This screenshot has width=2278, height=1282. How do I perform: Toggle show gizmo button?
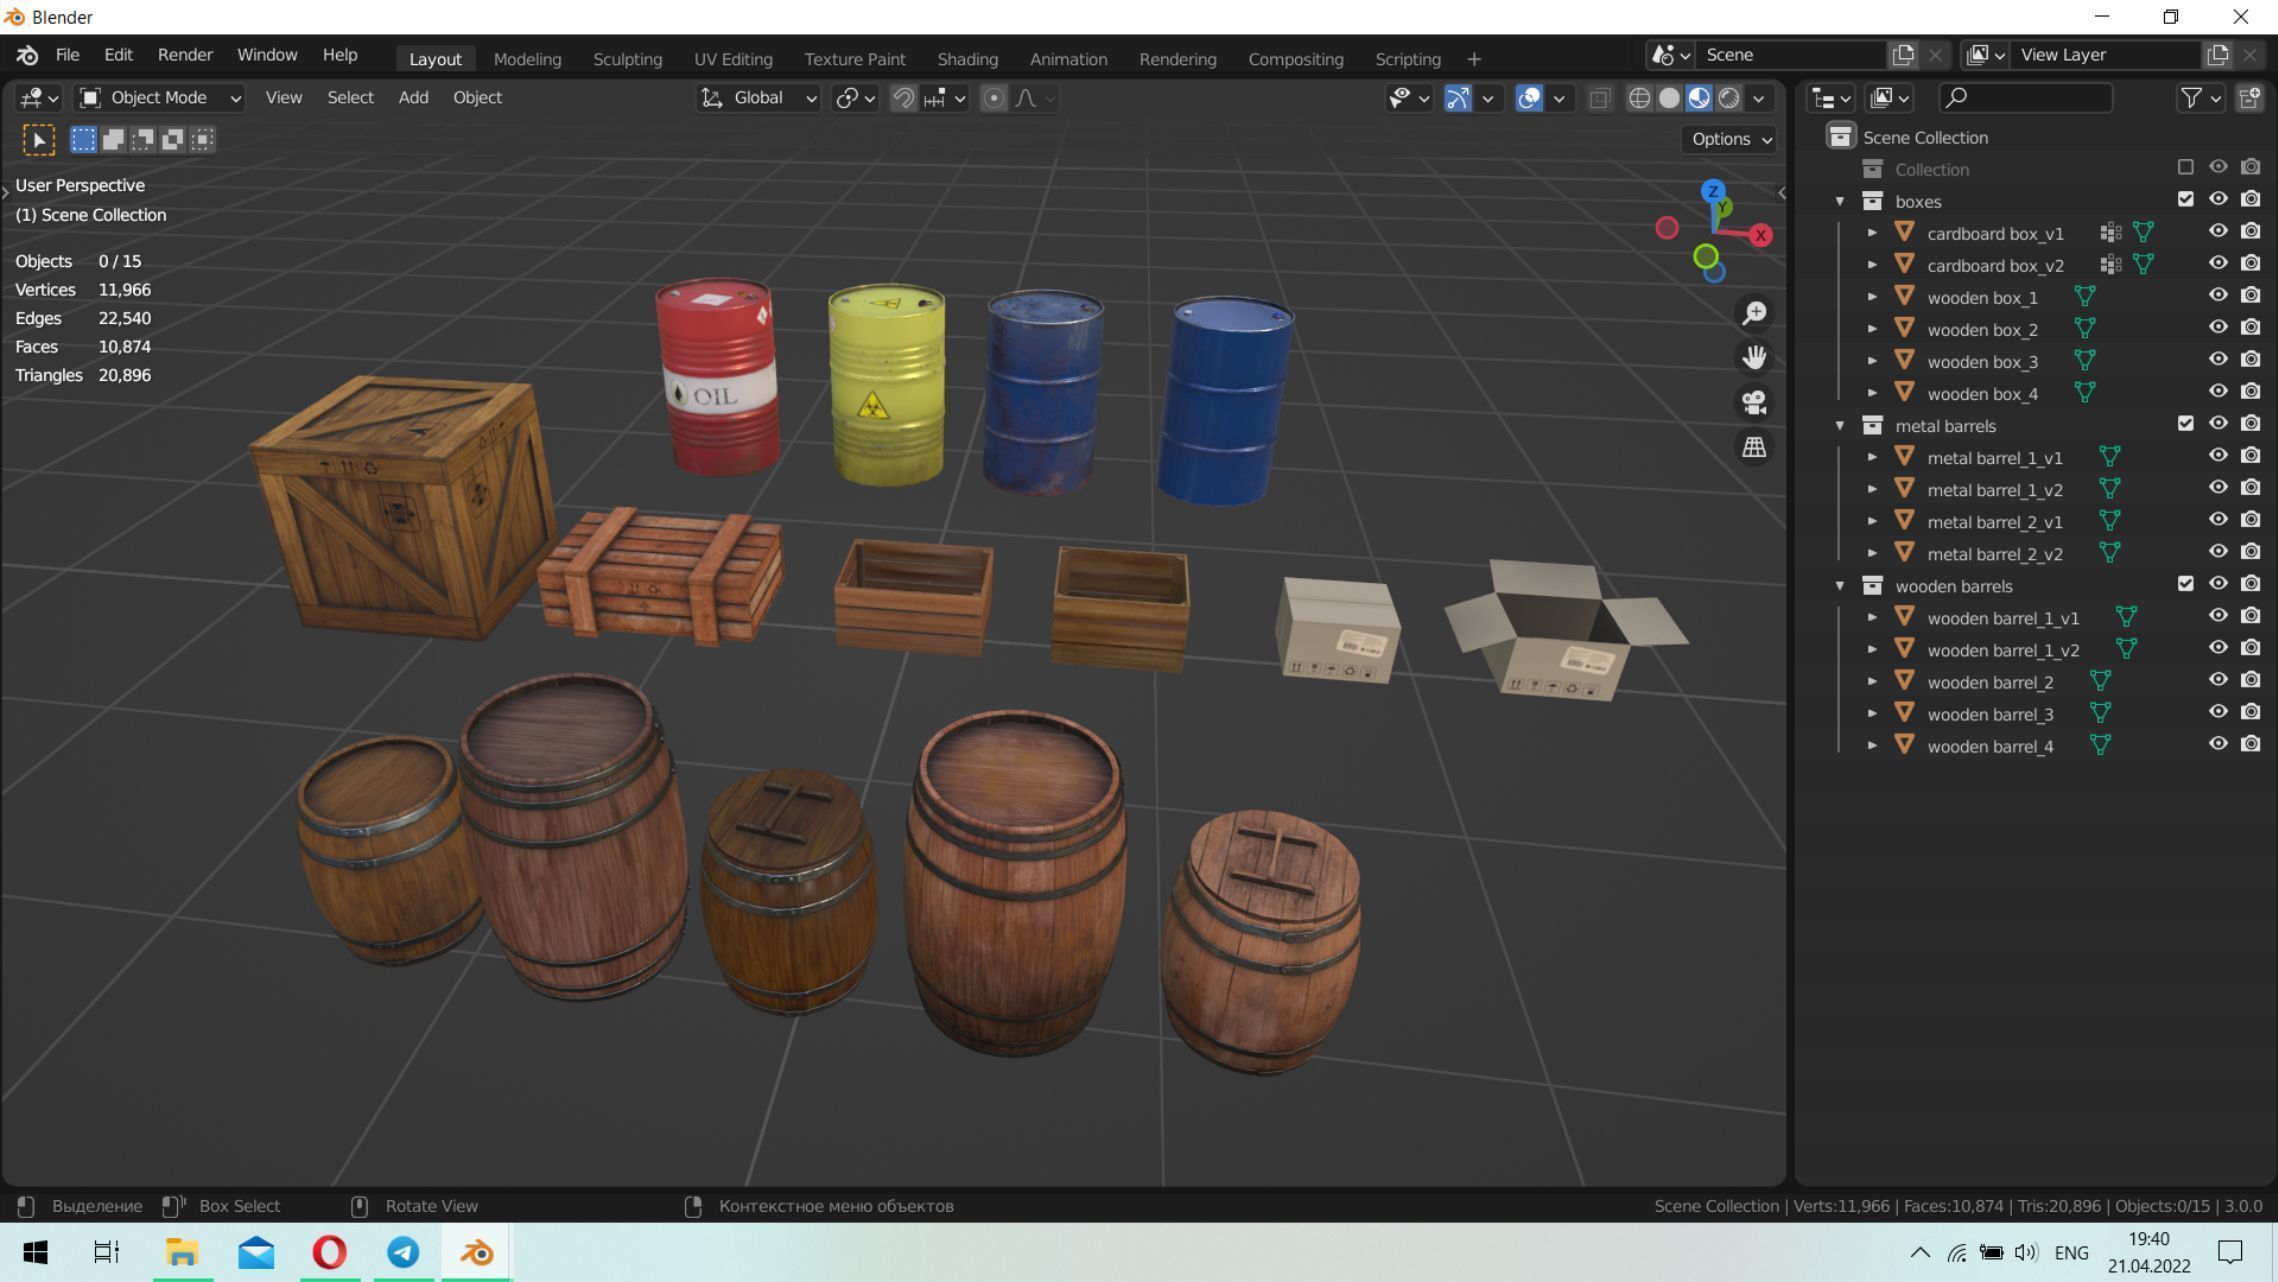point(1457,98)
